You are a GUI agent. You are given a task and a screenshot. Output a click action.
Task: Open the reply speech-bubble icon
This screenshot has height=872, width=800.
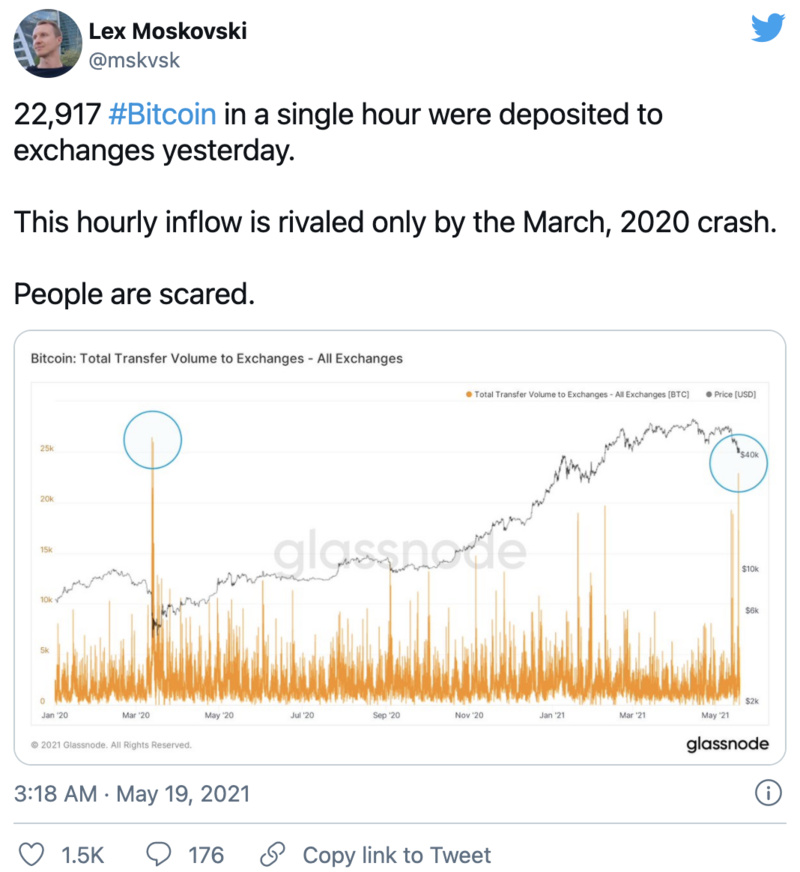(x=158, y=855)
